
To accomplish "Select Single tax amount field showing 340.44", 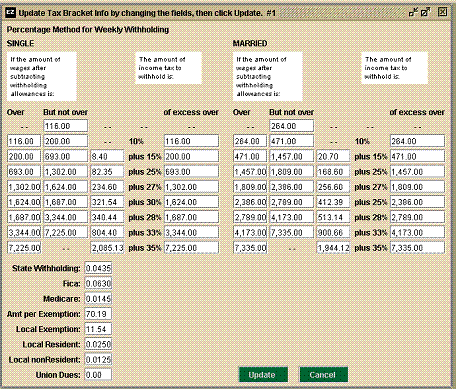I will pos(107,217).
